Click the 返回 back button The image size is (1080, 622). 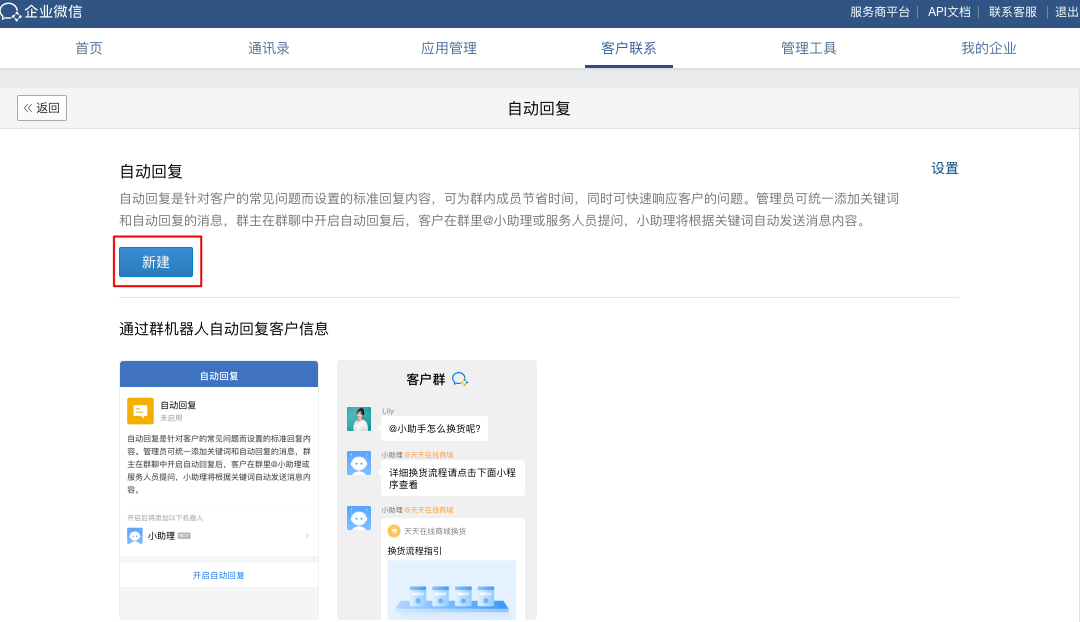42,108
